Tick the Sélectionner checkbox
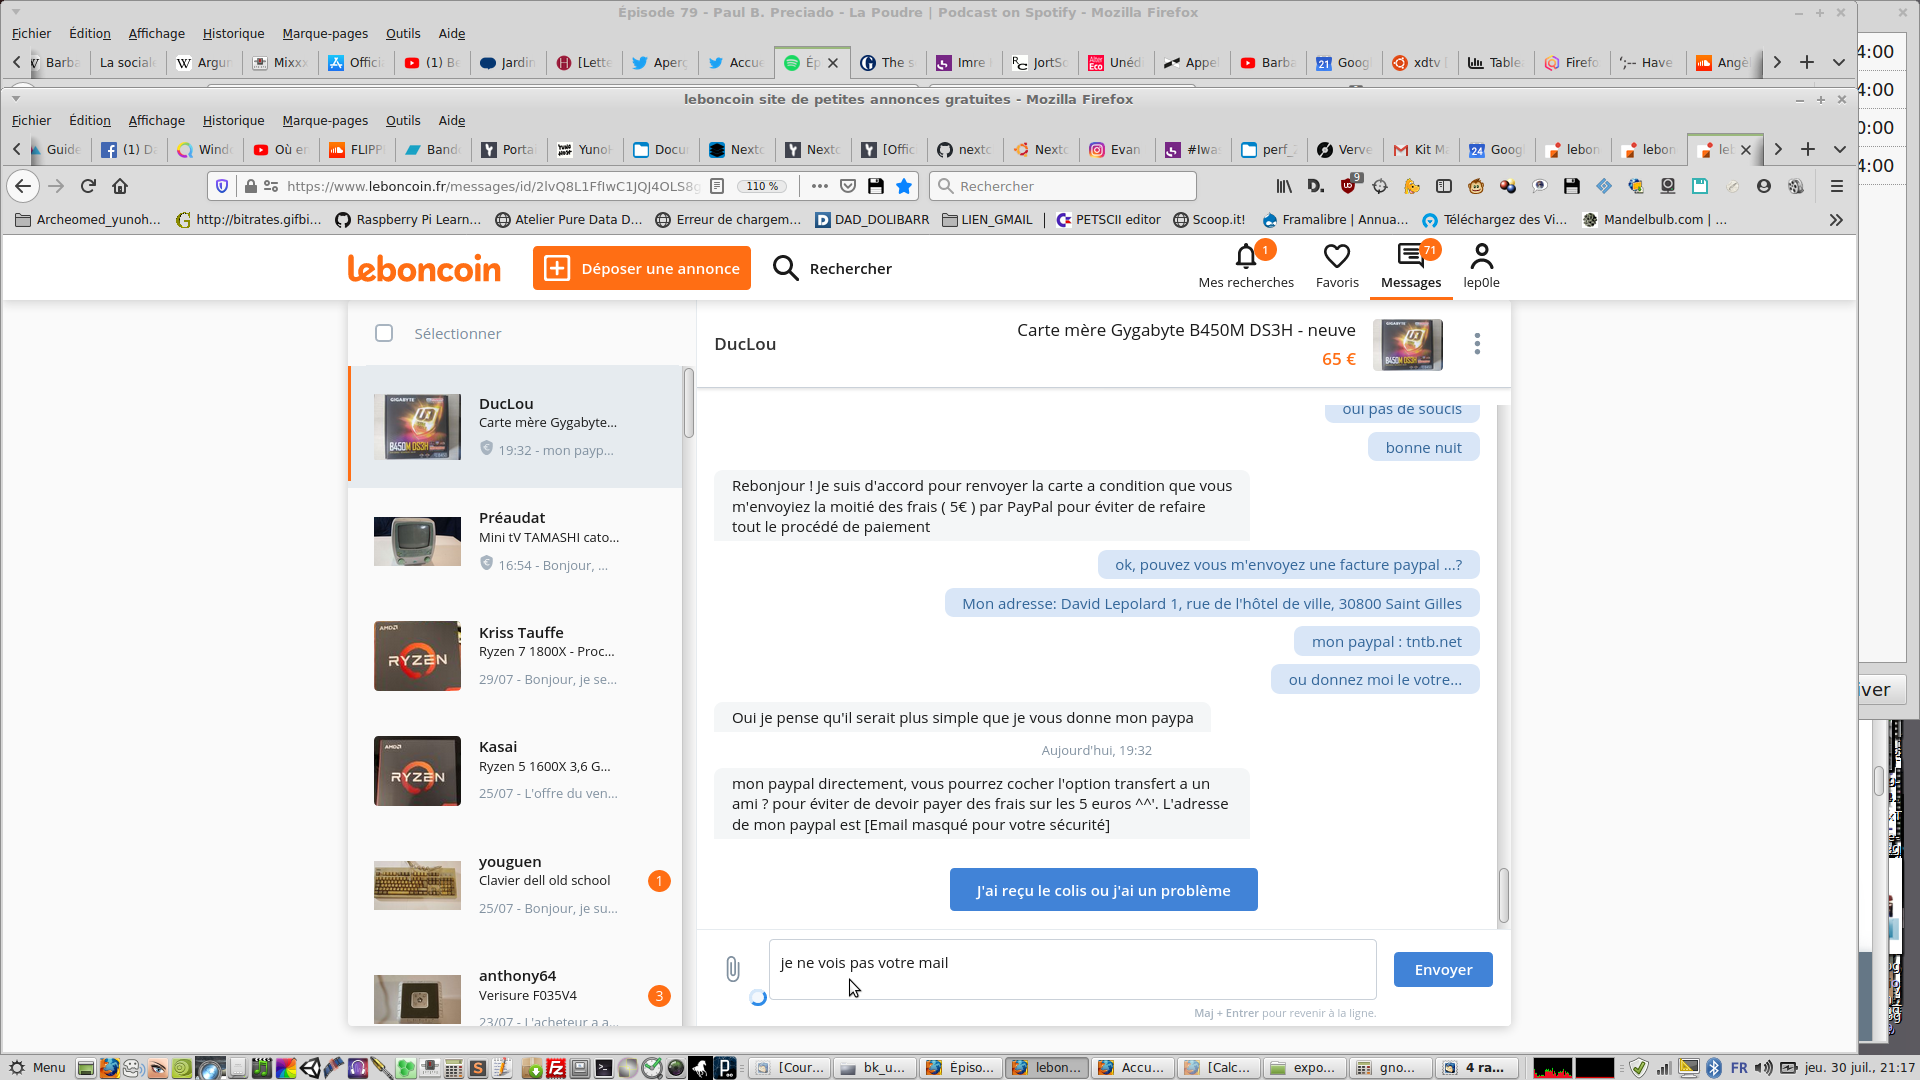The width and height of the screenshot is (1920, 1080). coord(384,333)
